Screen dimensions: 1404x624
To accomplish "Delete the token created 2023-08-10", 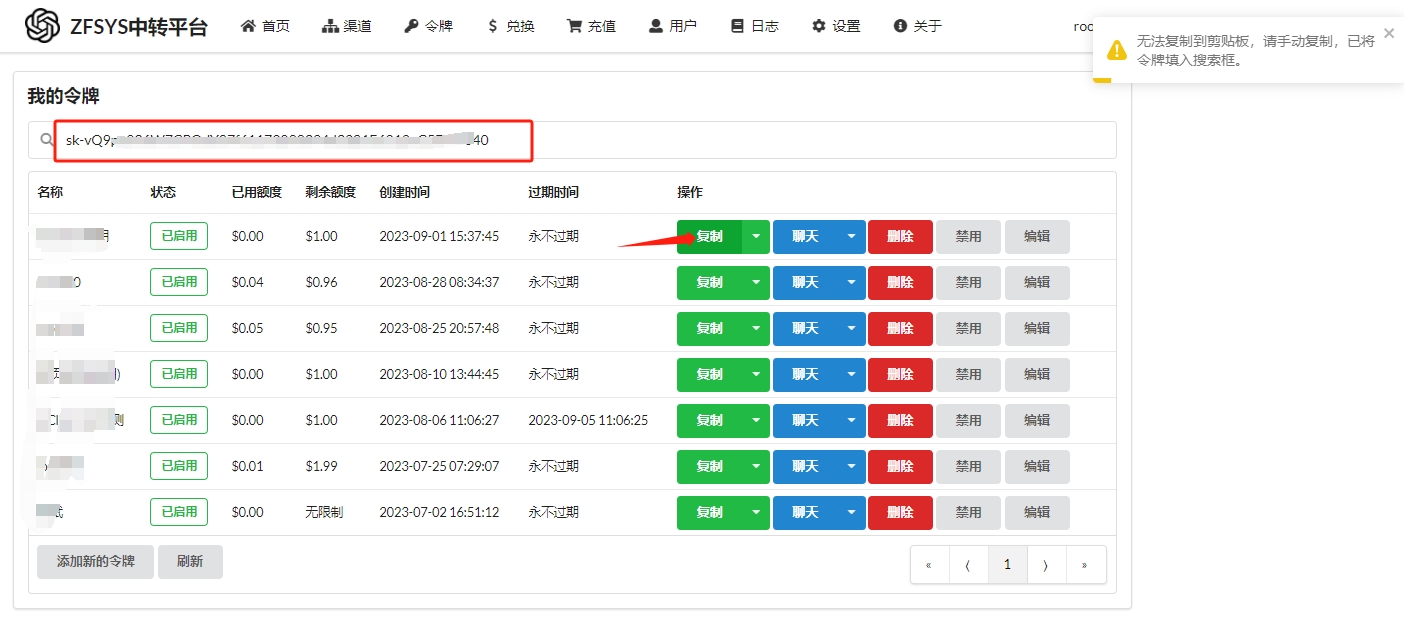I will pyautogui.click(x=900, y=375).
